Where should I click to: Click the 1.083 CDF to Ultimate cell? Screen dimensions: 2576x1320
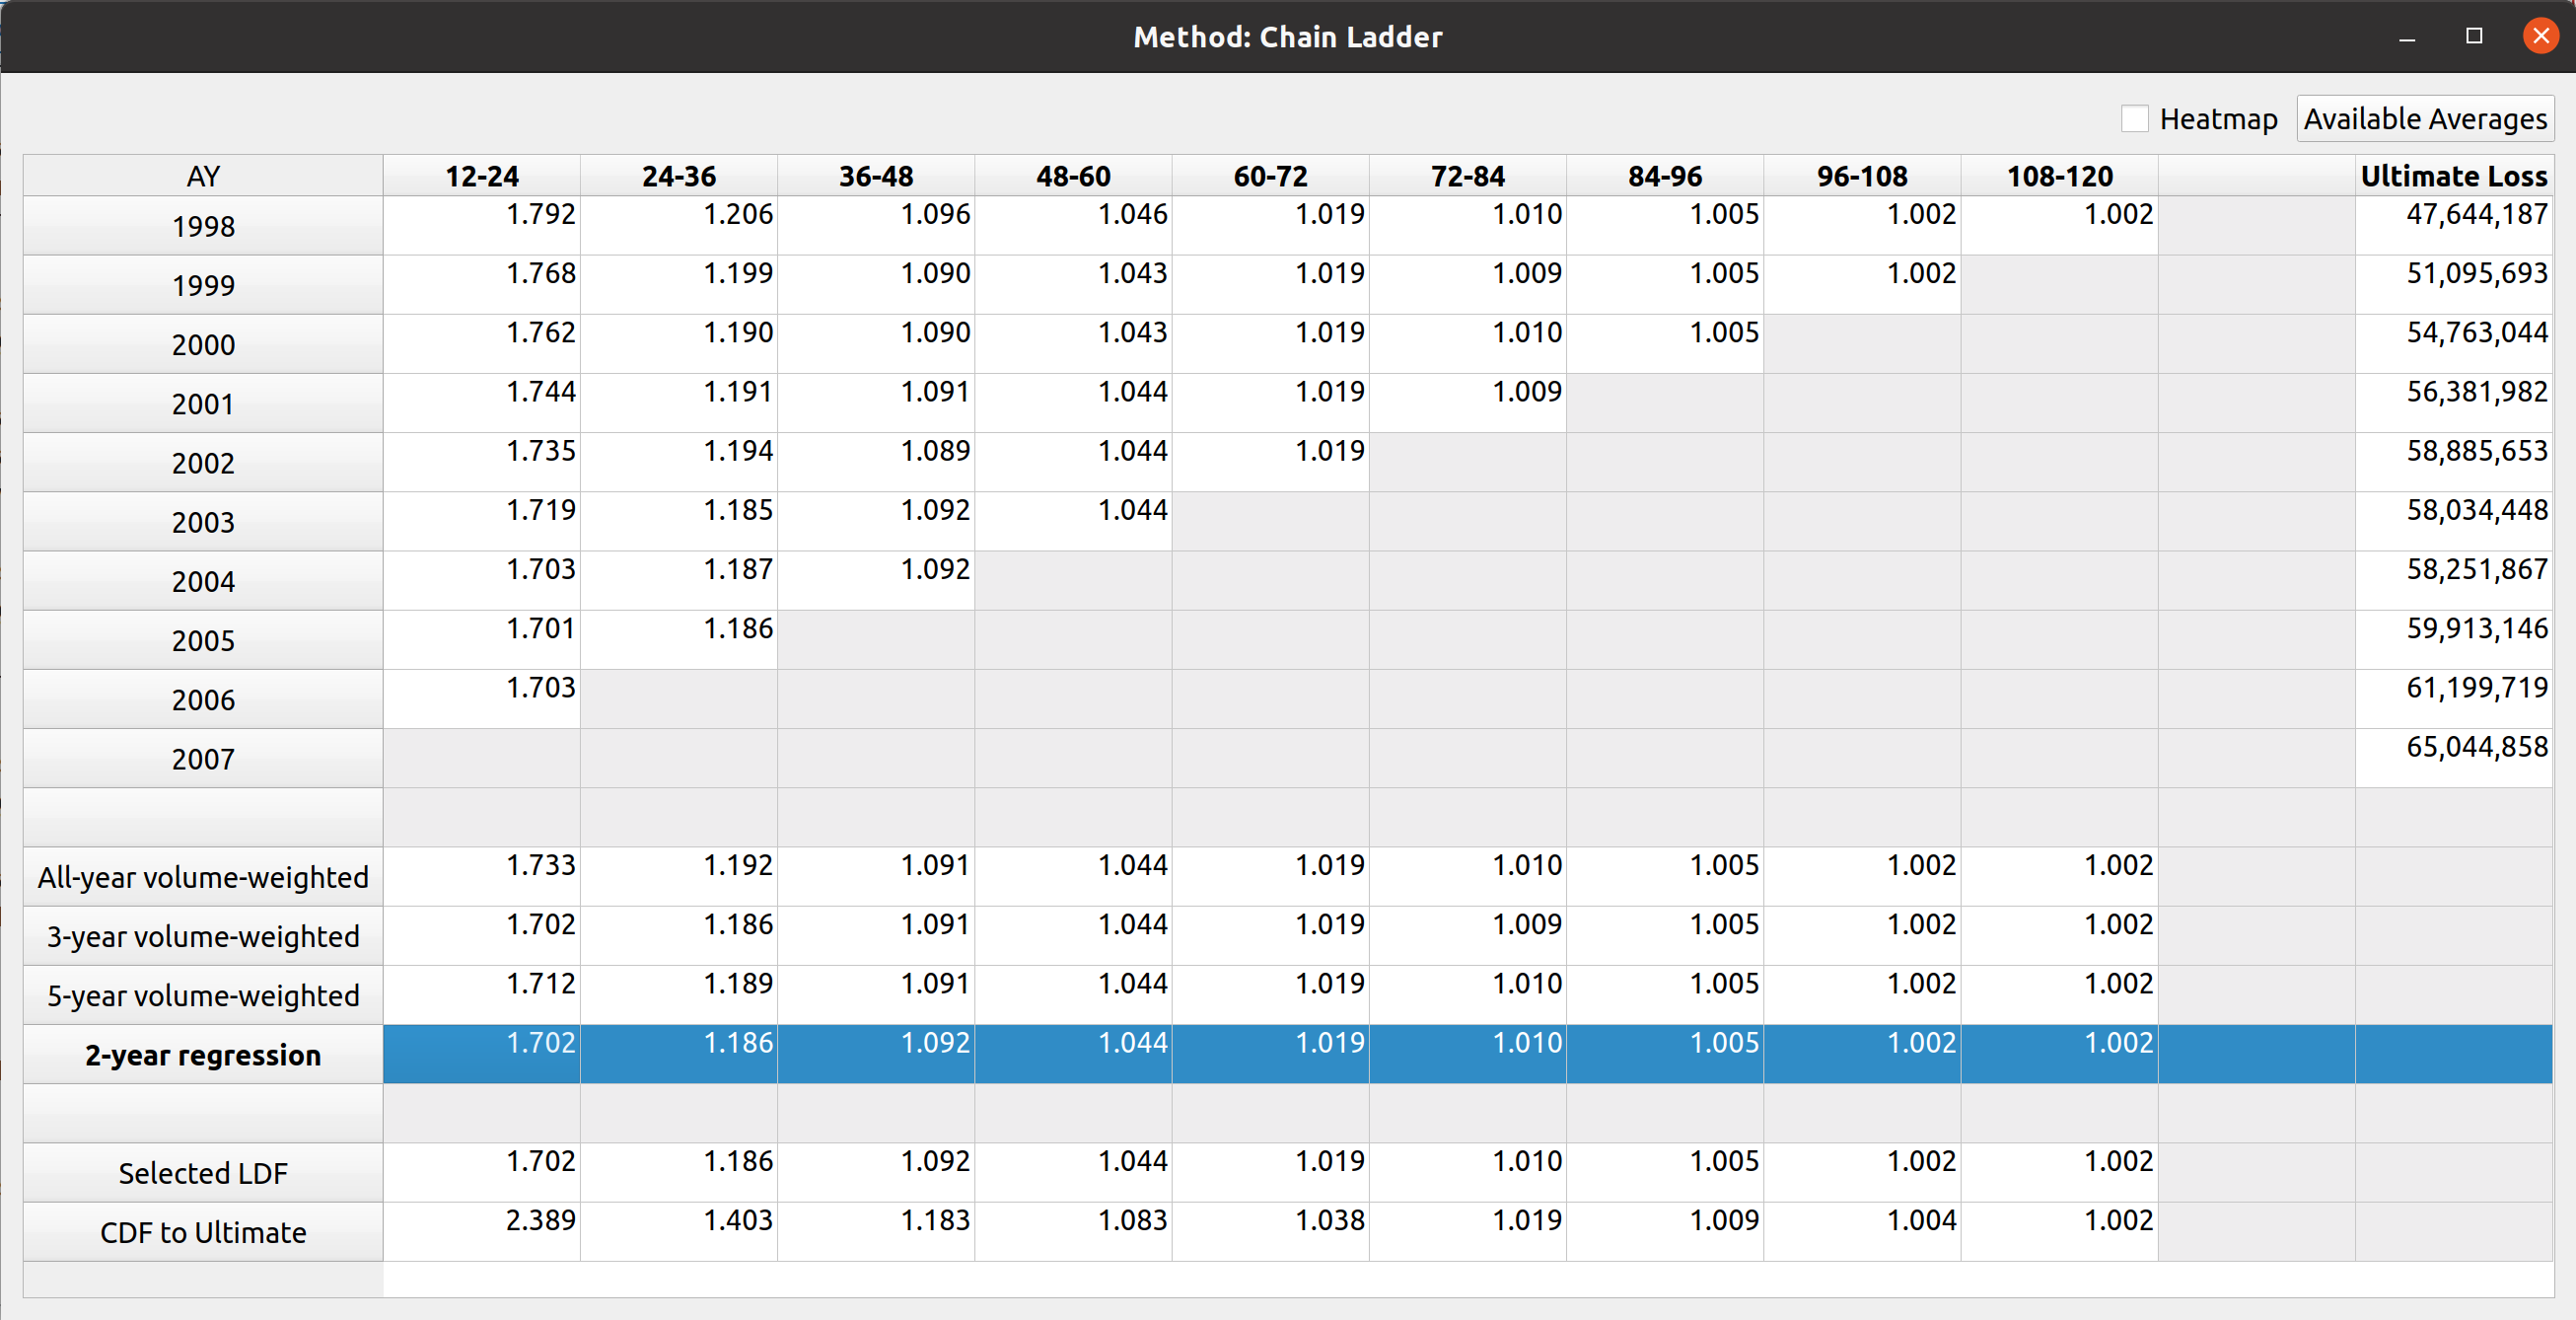1073,1232
